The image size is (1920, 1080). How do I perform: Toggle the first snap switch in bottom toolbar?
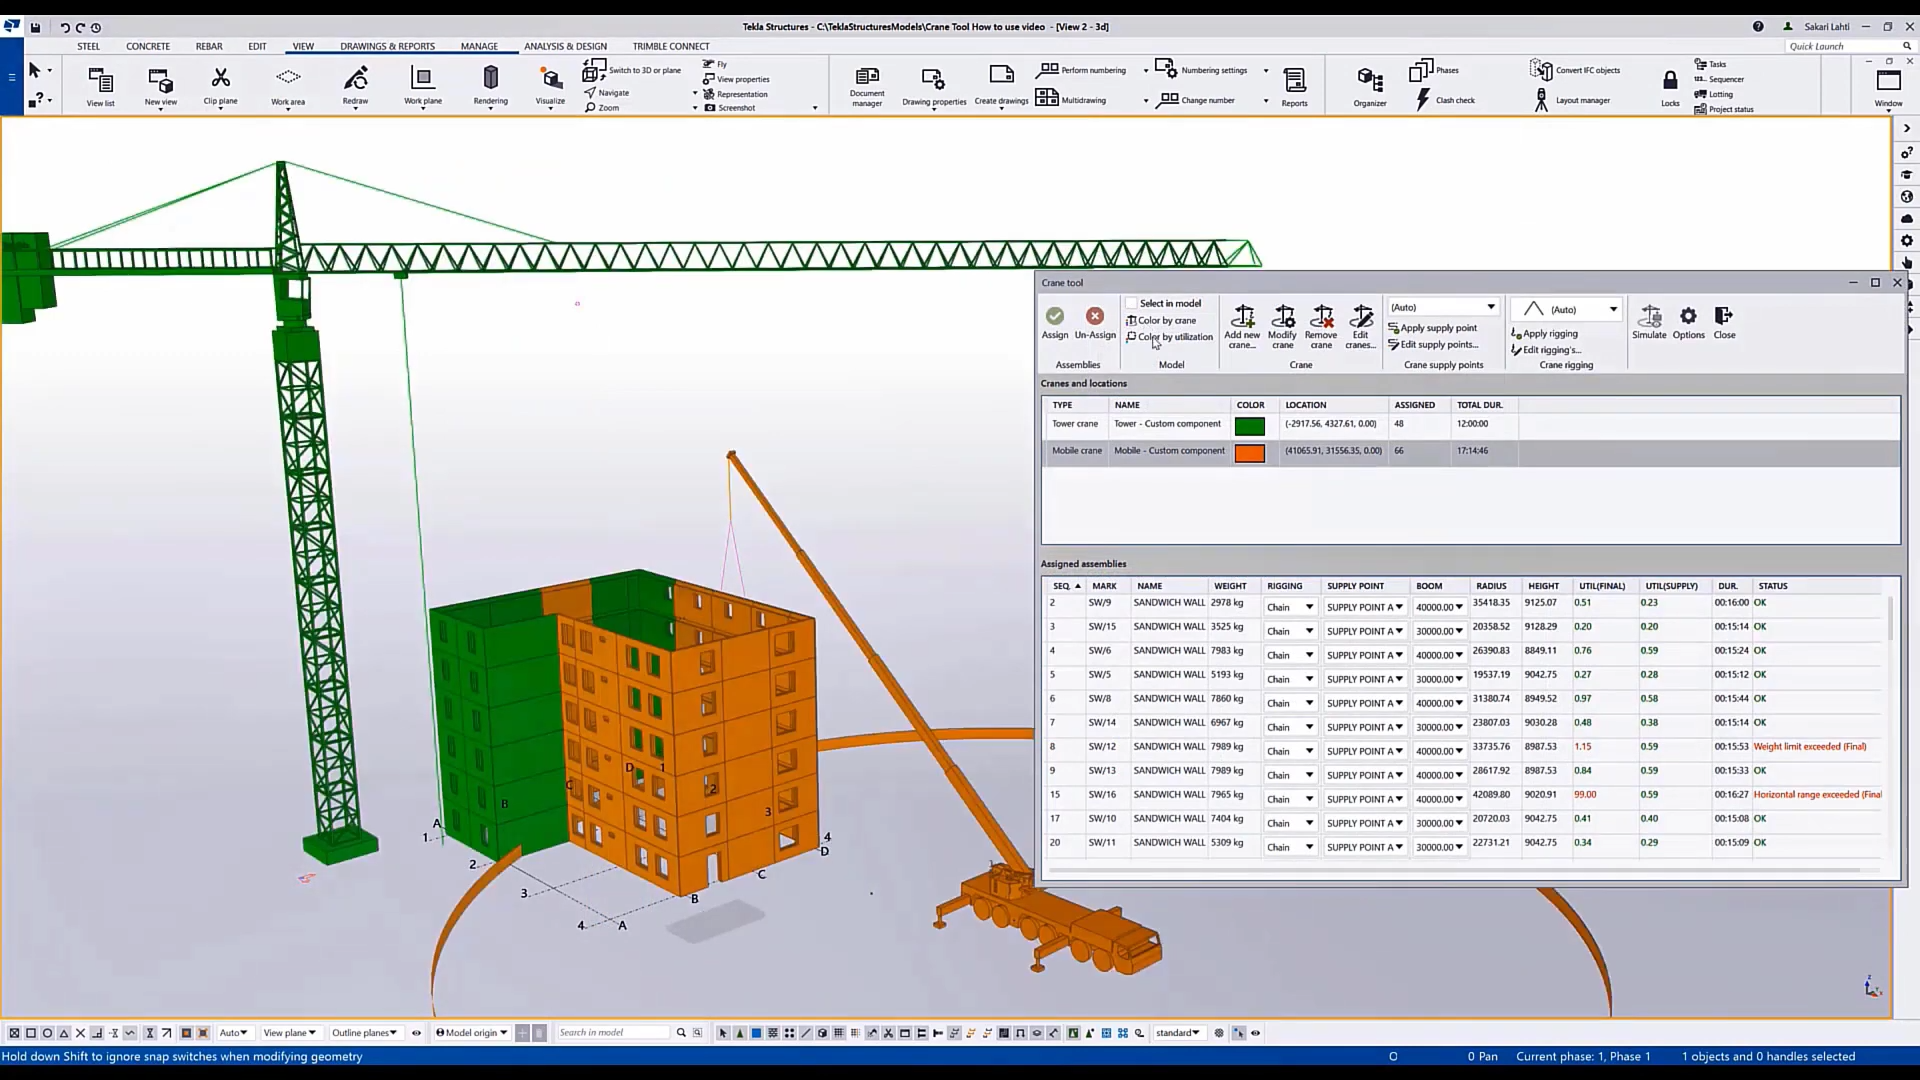14,1033
